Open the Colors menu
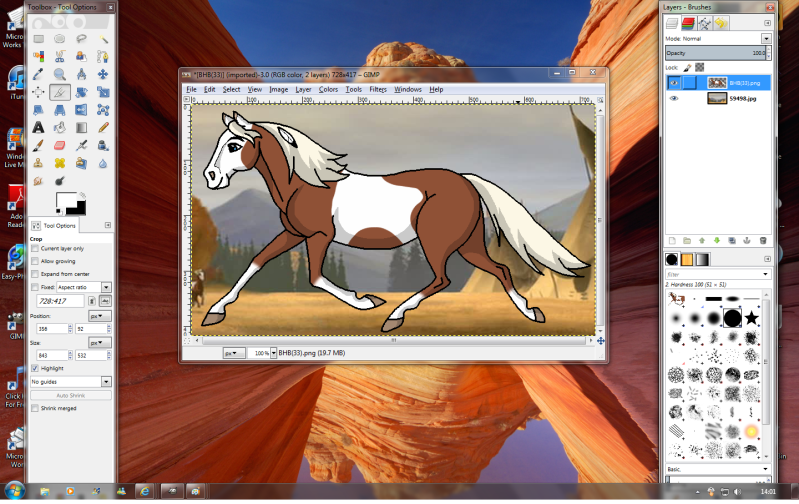799x504 pixels. tap(329, 89)
